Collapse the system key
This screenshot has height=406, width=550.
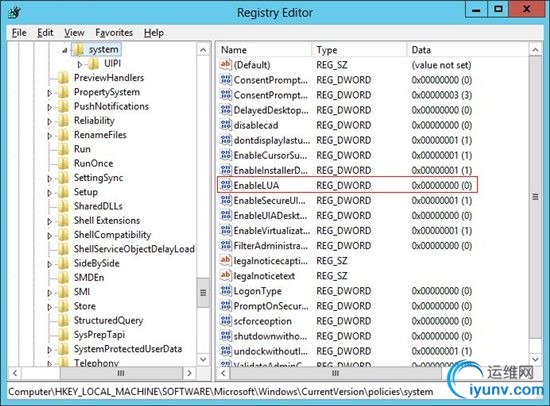point(65,51)
